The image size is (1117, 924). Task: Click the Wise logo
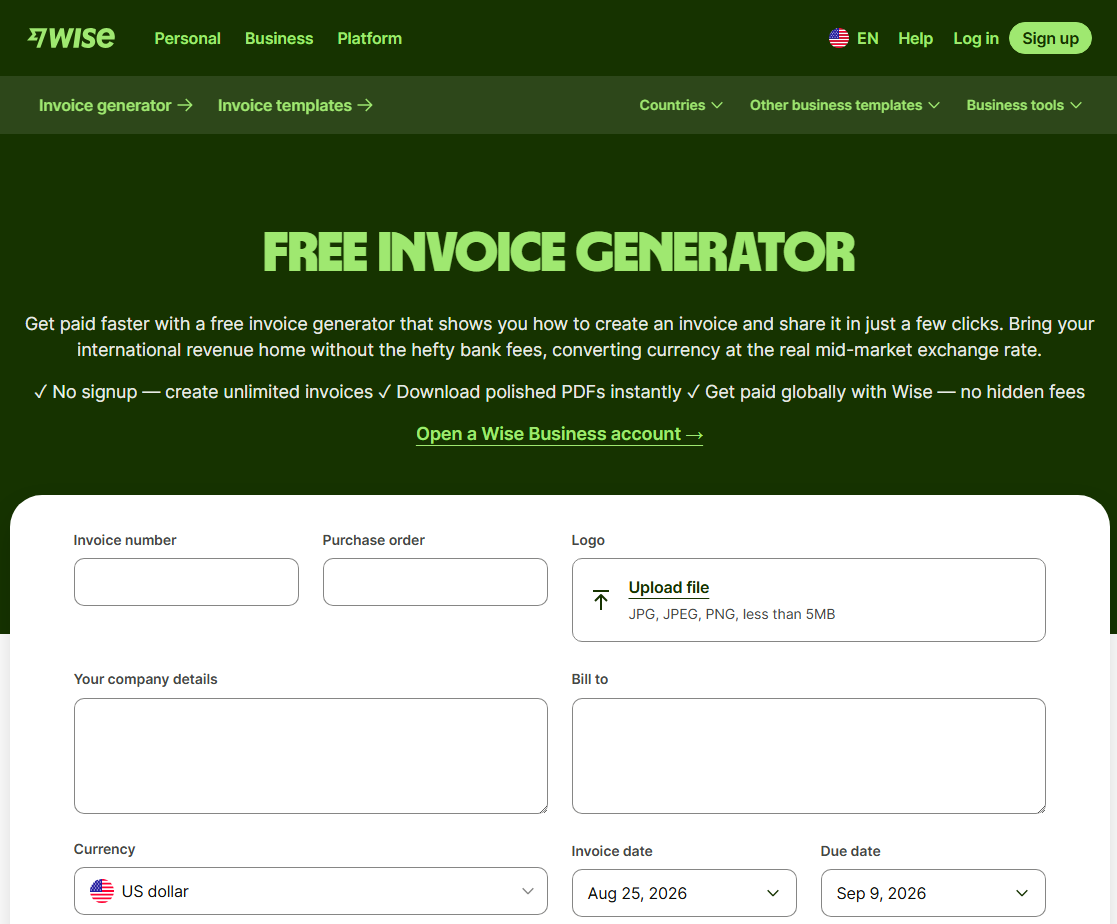click(x=71, y=38)
